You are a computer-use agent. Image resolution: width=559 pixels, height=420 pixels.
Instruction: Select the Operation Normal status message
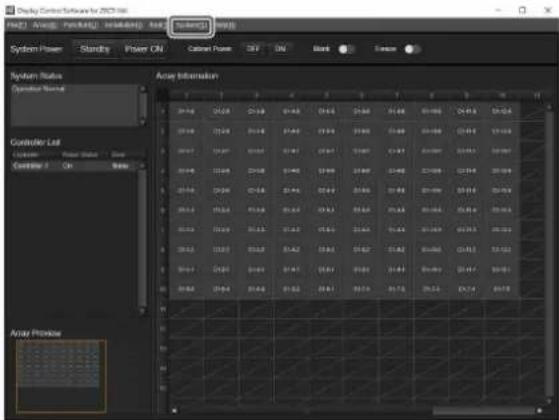[38, 89]
